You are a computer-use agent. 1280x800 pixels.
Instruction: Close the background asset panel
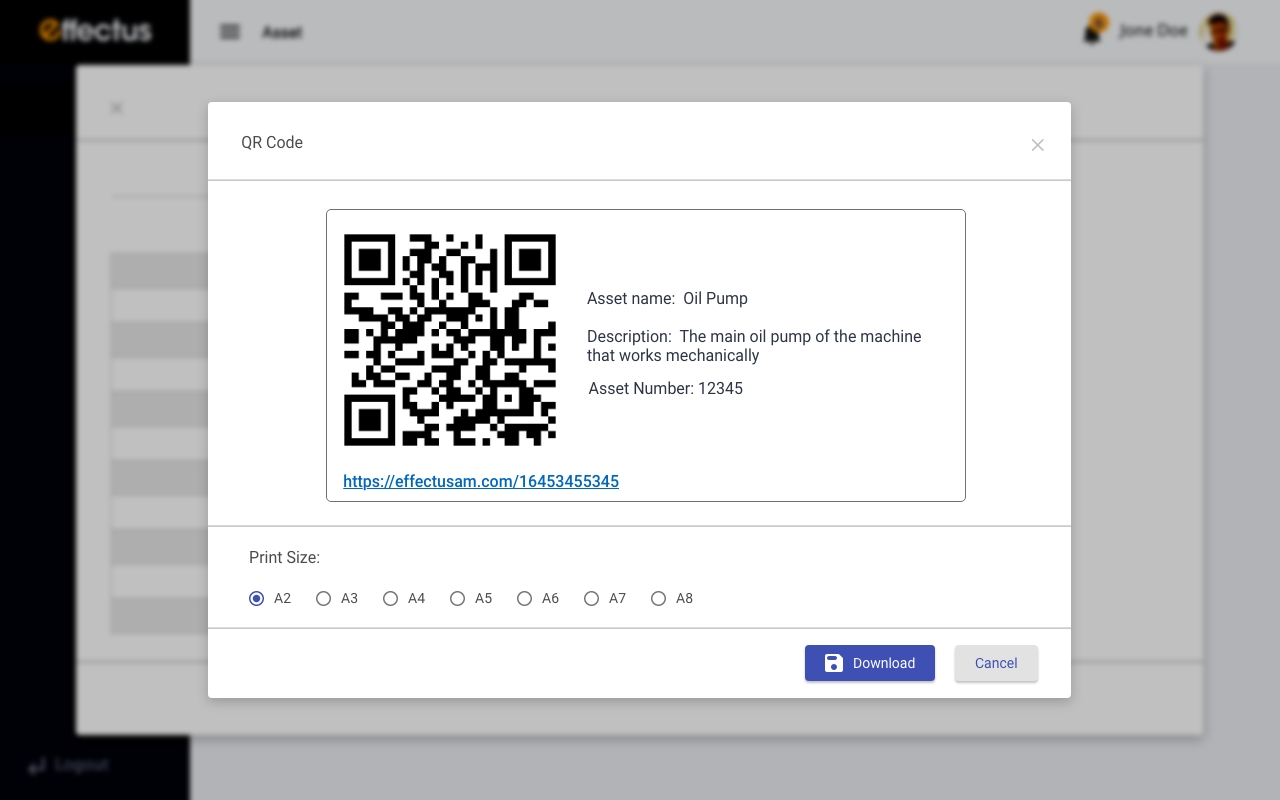(117, 108)
